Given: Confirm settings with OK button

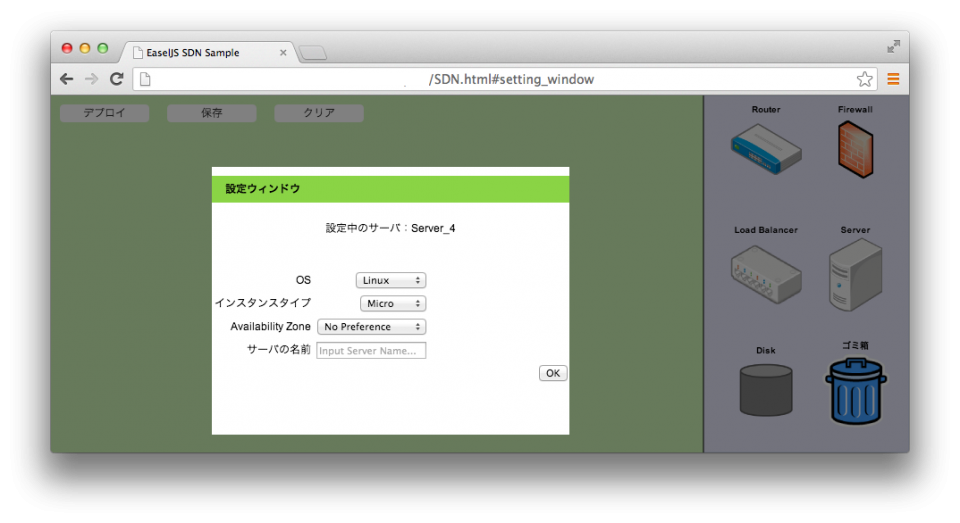Looking at the screenshot, I should tap(553, 373).
